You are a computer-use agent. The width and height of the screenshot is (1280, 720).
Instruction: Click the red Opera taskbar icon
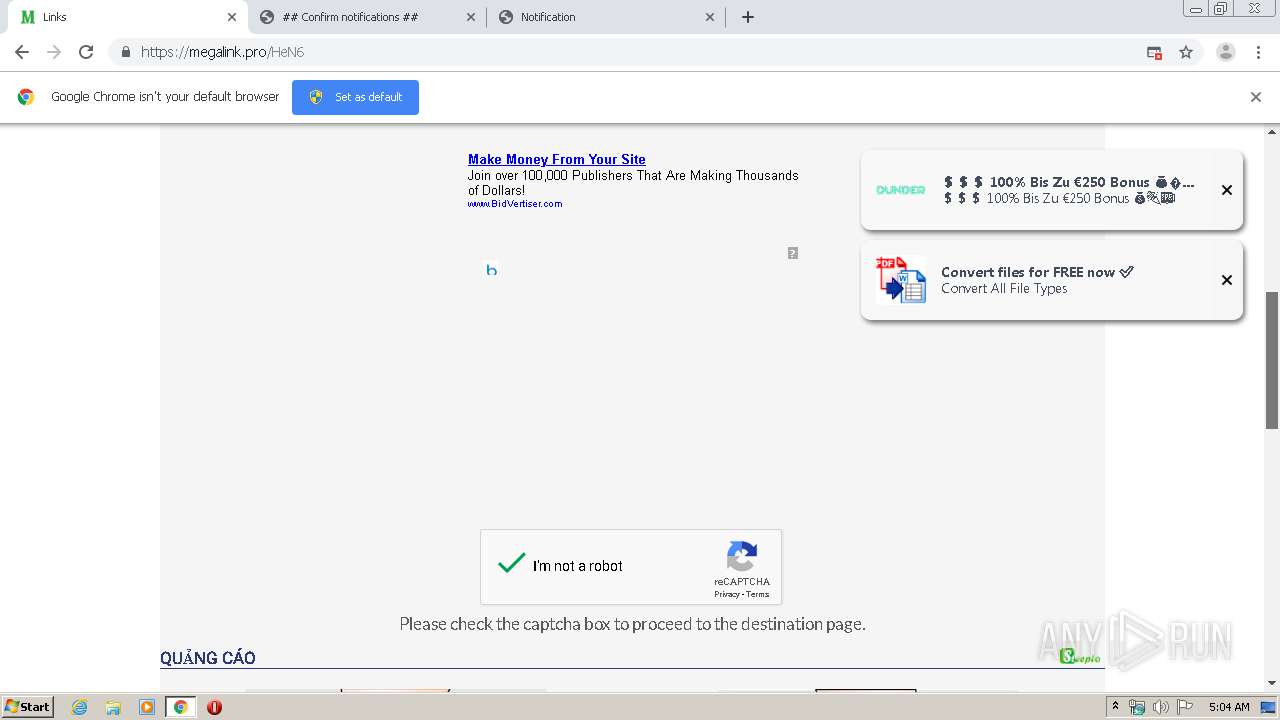(214, 707)
